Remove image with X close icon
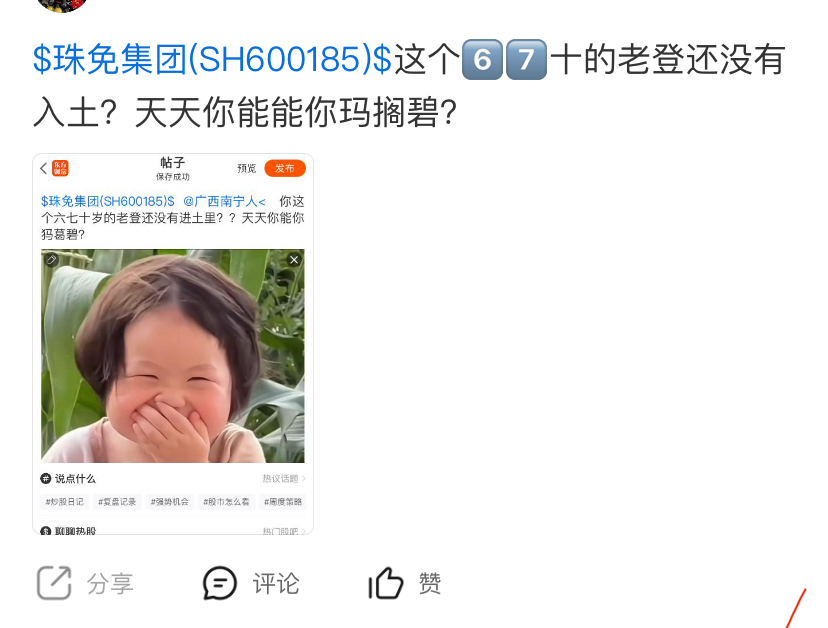Screen dimensions: 828x628 [294, 259]
